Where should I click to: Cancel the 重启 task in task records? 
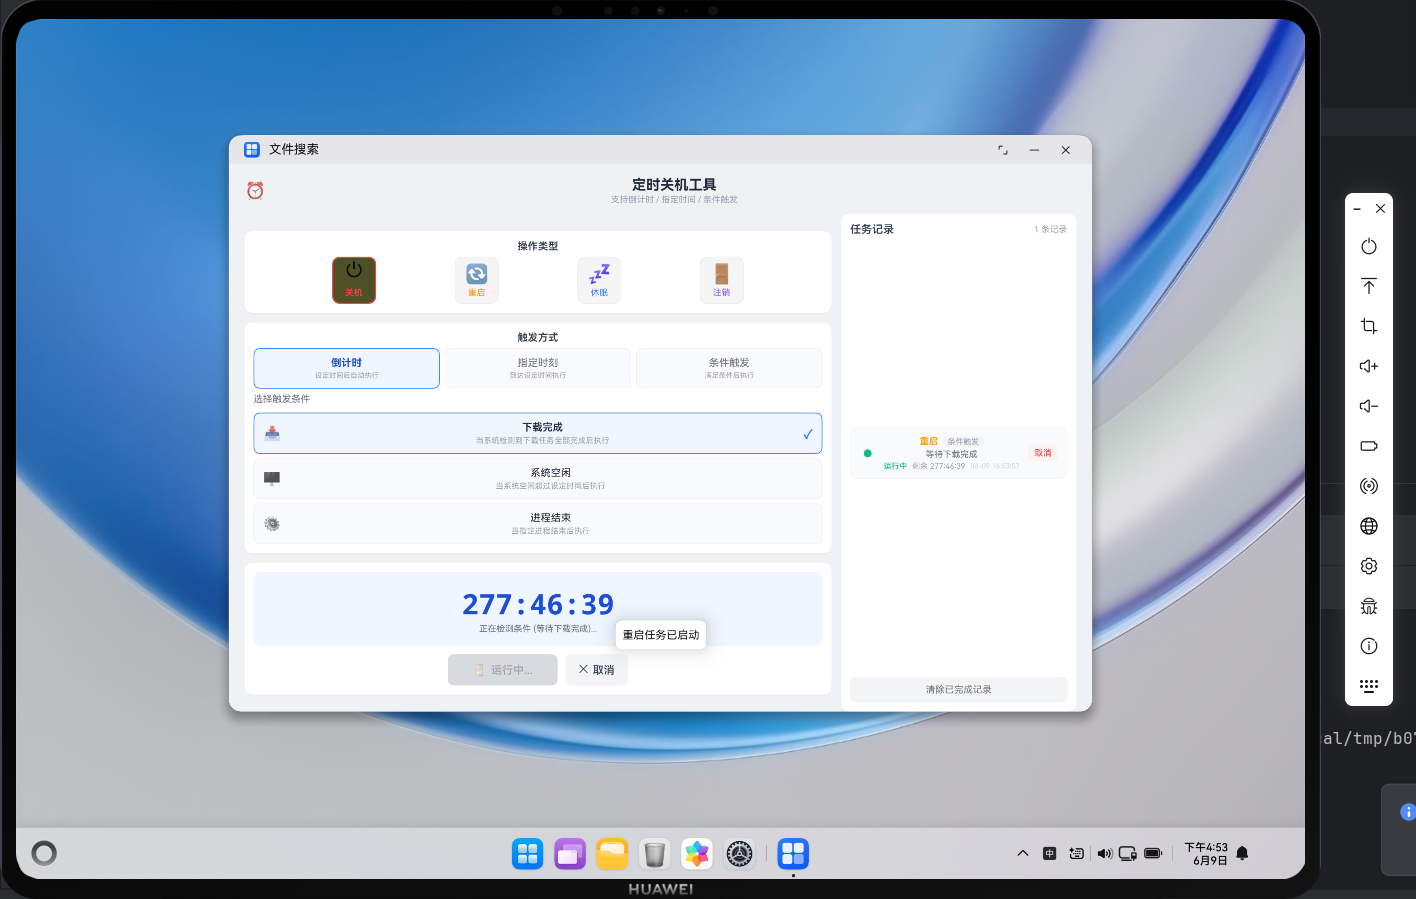1043,453
